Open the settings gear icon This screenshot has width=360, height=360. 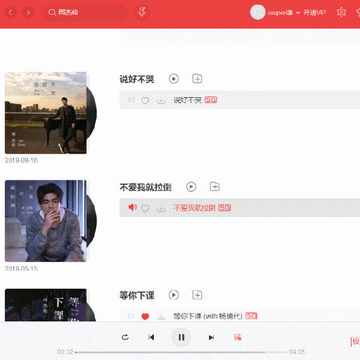click(341, 13)
